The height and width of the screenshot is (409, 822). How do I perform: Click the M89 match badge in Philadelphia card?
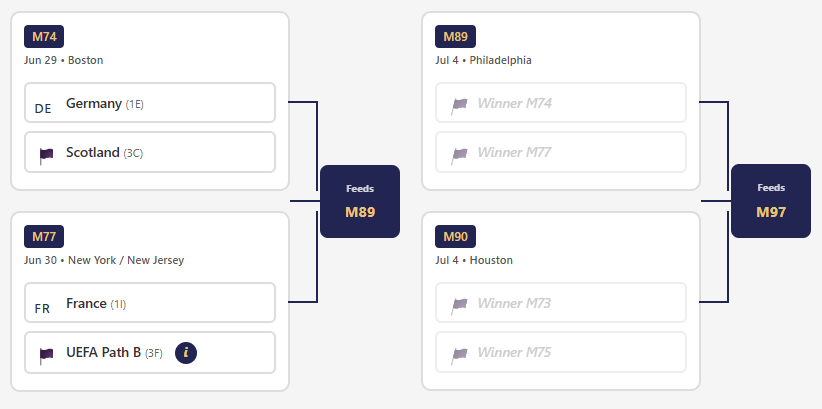click(x=456, y=37)
